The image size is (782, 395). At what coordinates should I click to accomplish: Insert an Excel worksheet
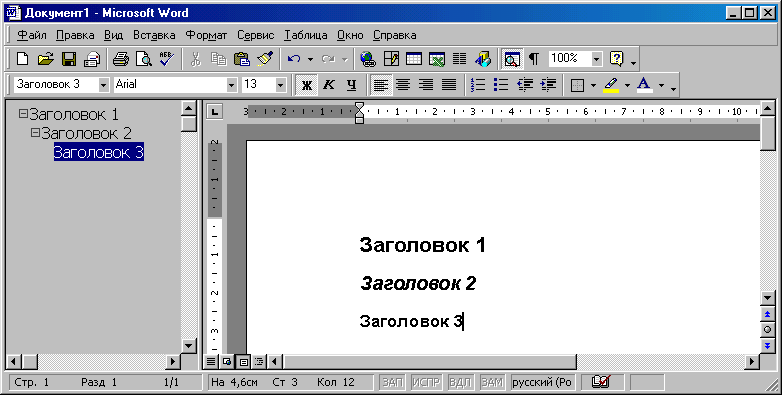(437, 59)
